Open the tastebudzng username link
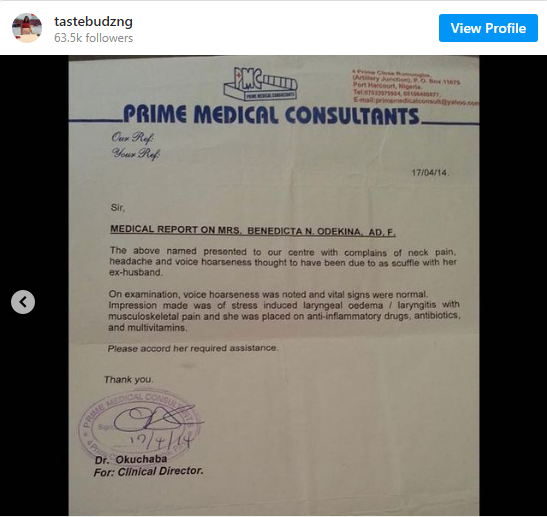The image size is (547, 517). click(93, 21)
